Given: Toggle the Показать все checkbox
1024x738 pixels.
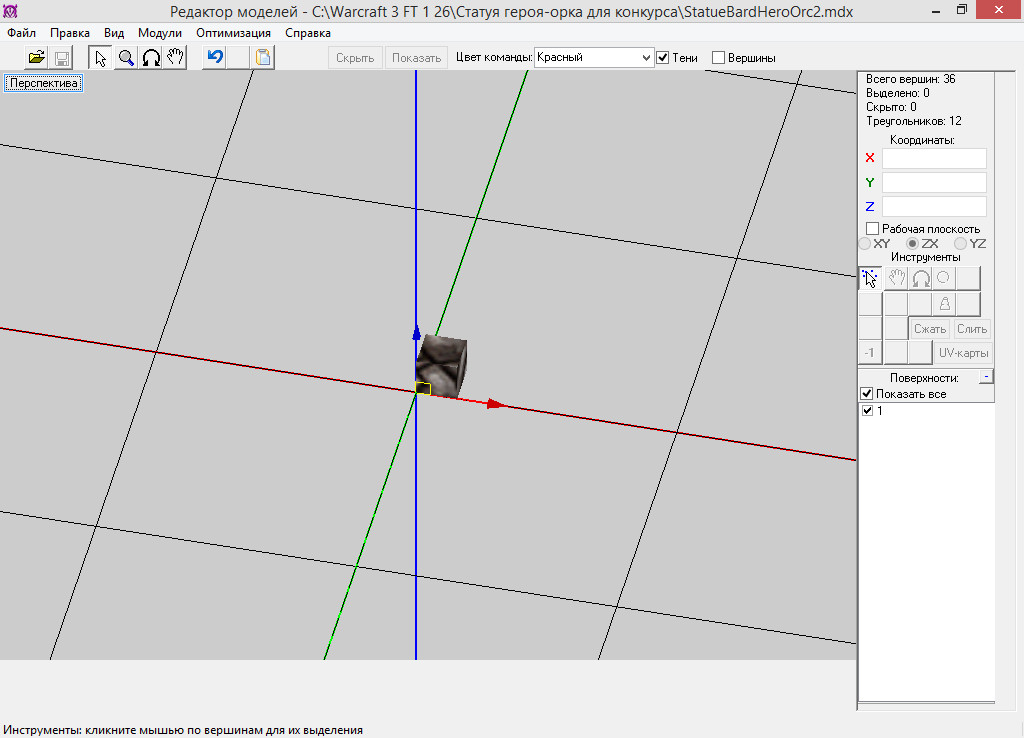Looking at the screenshot, I should pos(867,394).
